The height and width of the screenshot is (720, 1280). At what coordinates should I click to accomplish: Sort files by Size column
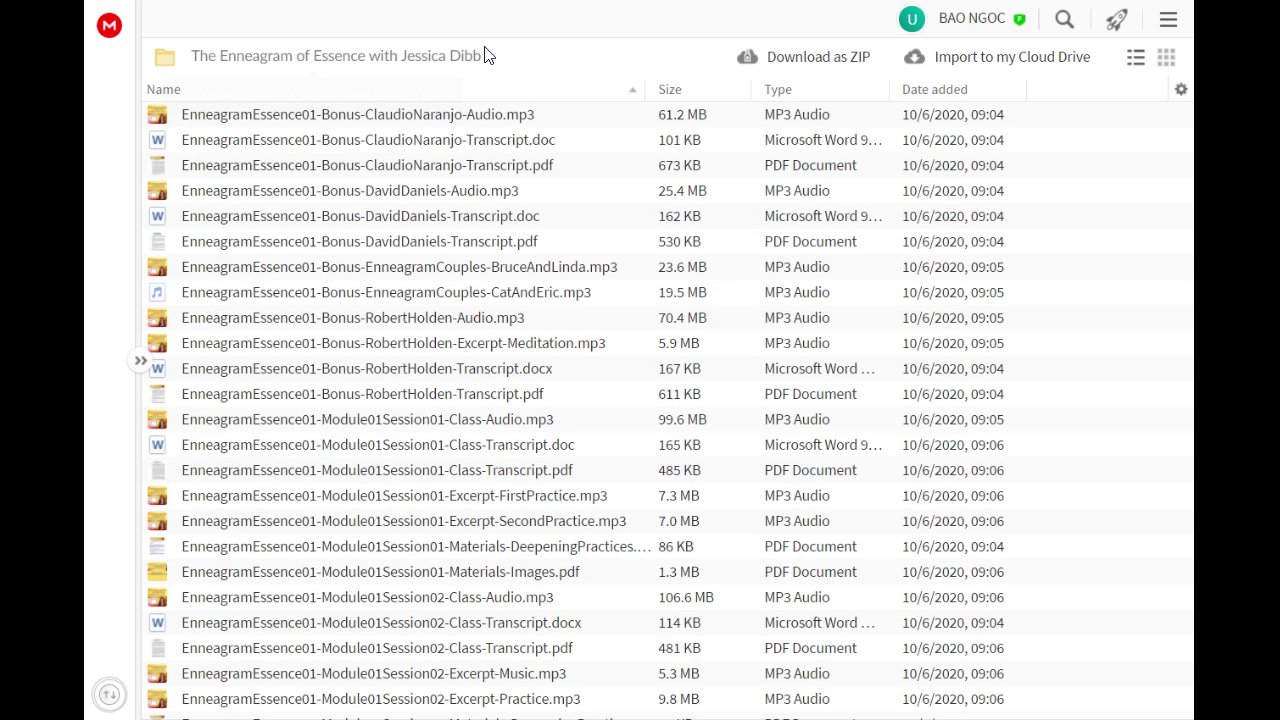[670, 89]
